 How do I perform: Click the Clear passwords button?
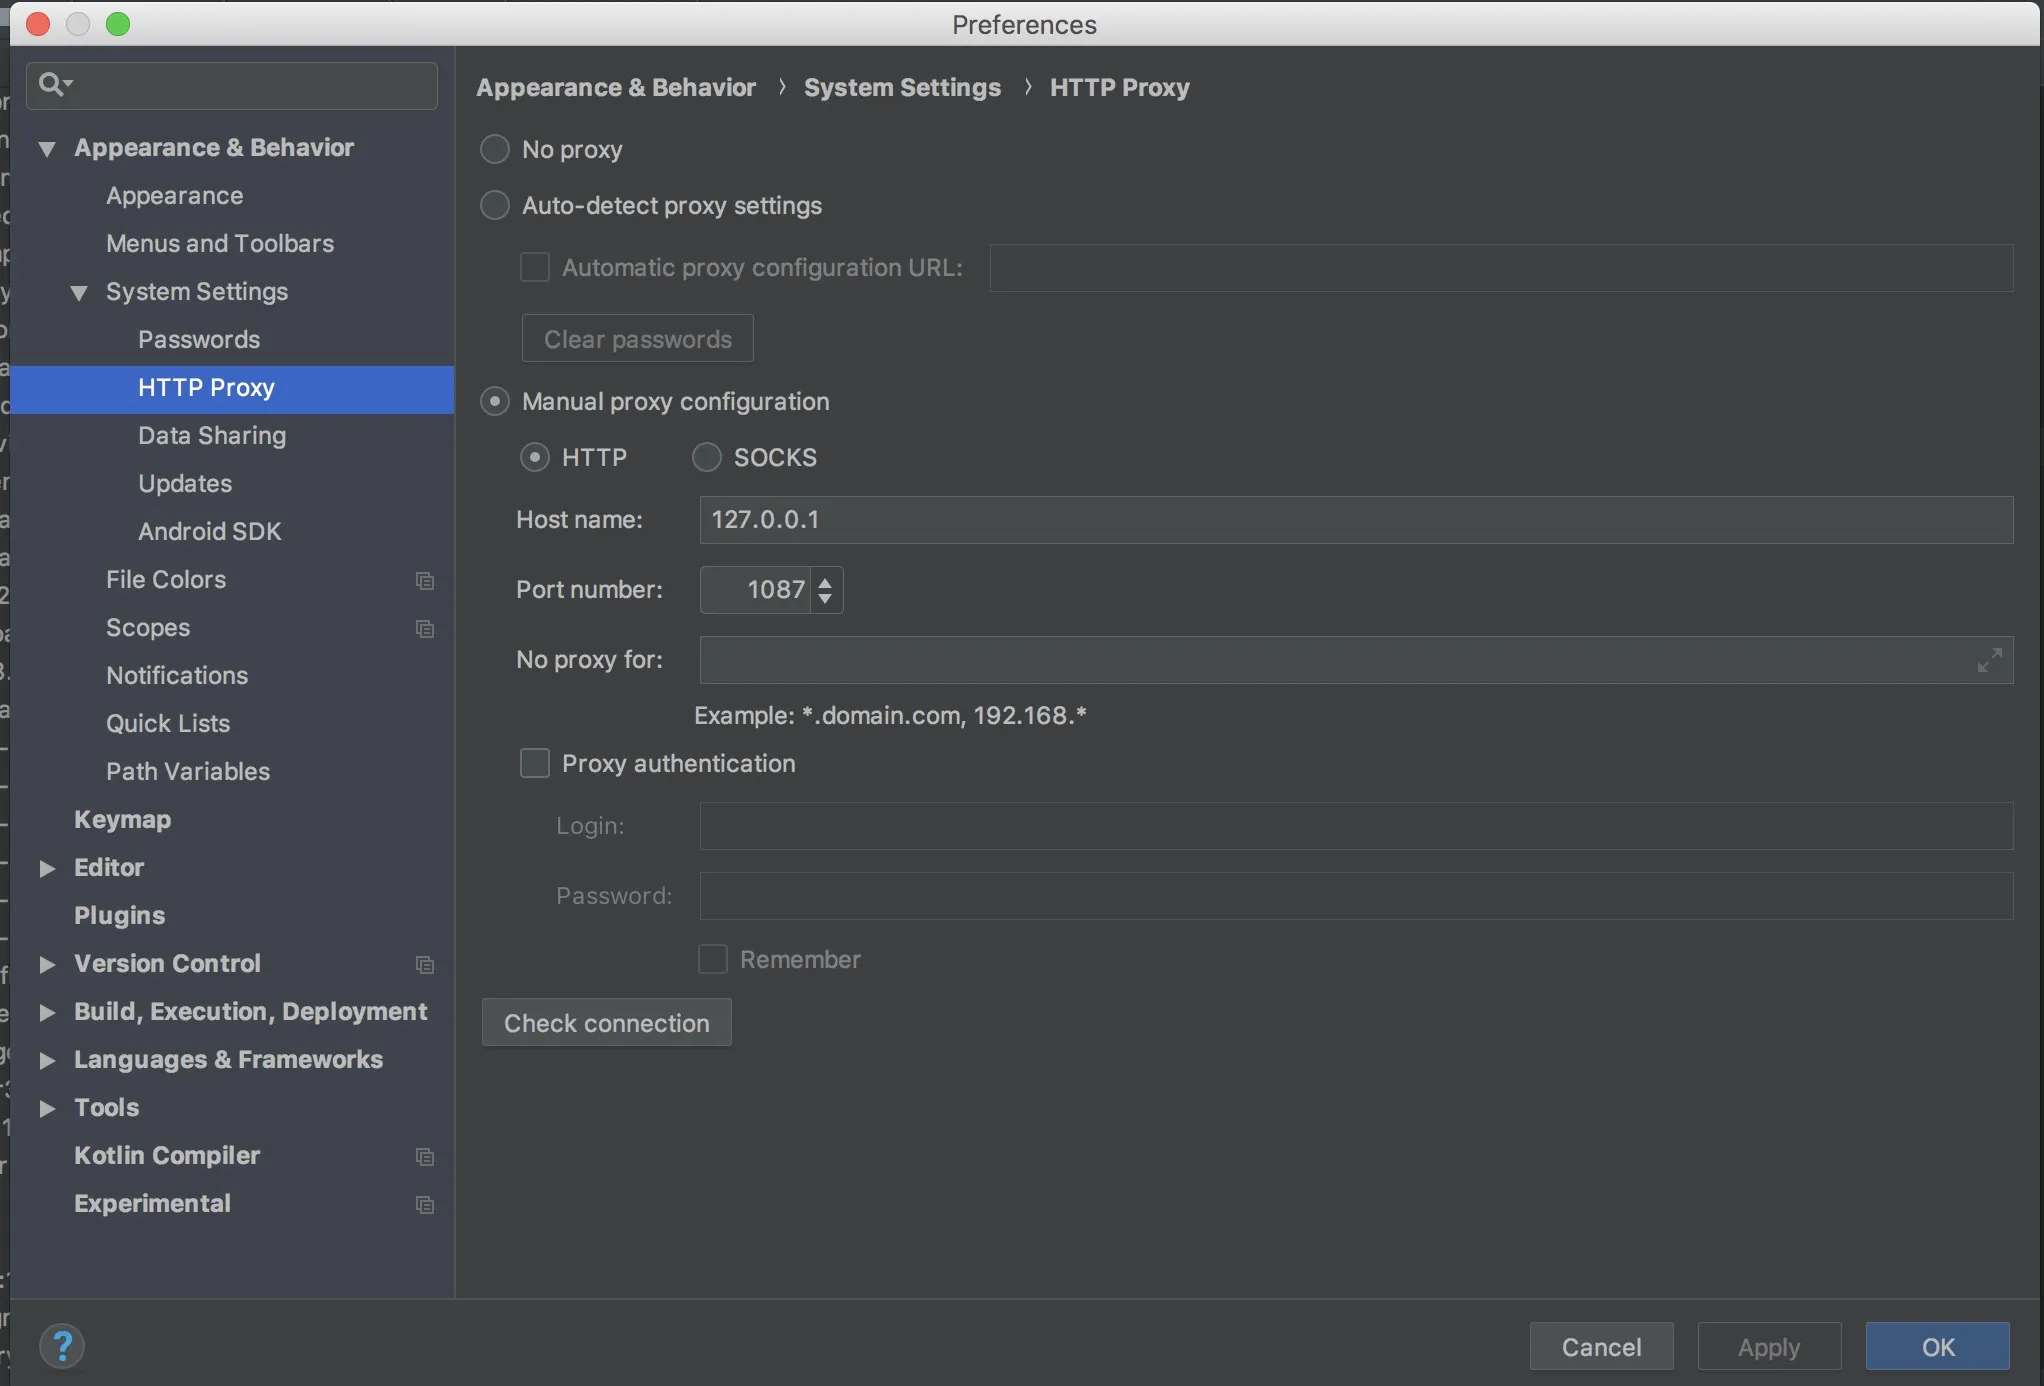(637, 337)
